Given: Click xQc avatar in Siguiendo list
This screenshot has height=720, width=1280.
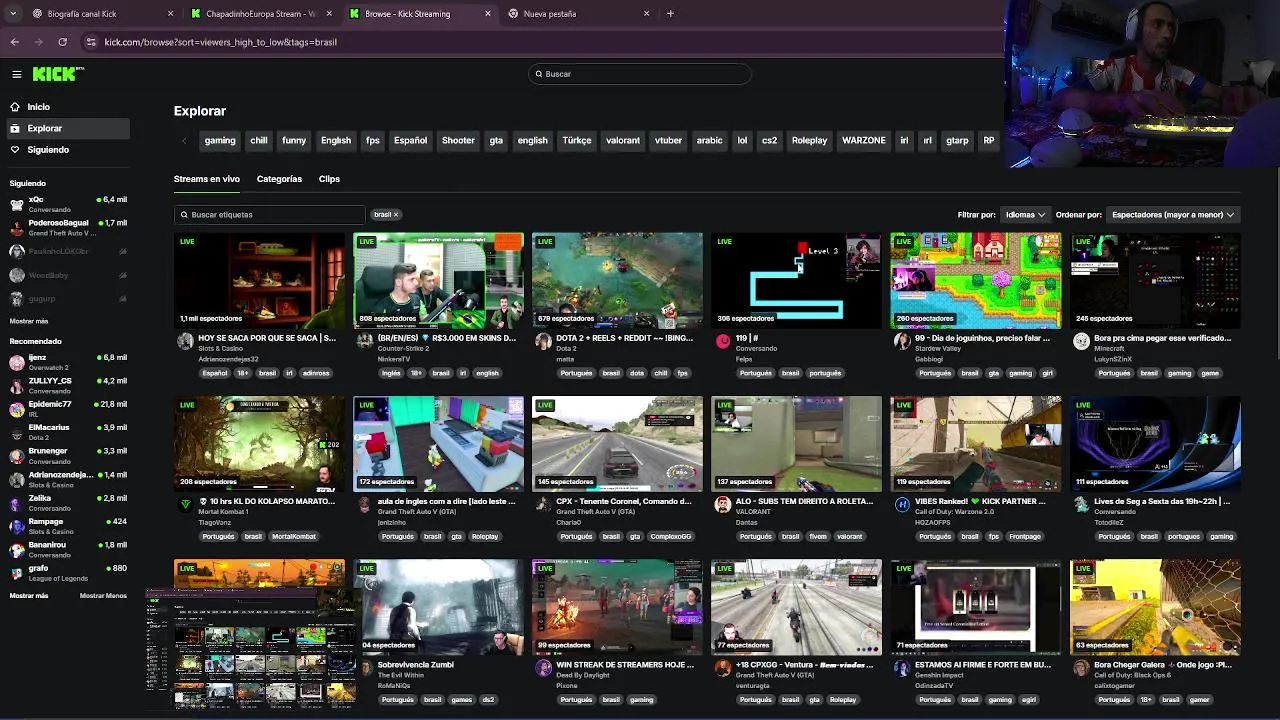Looking at the screenshot, I should click(x=17, y=204).
